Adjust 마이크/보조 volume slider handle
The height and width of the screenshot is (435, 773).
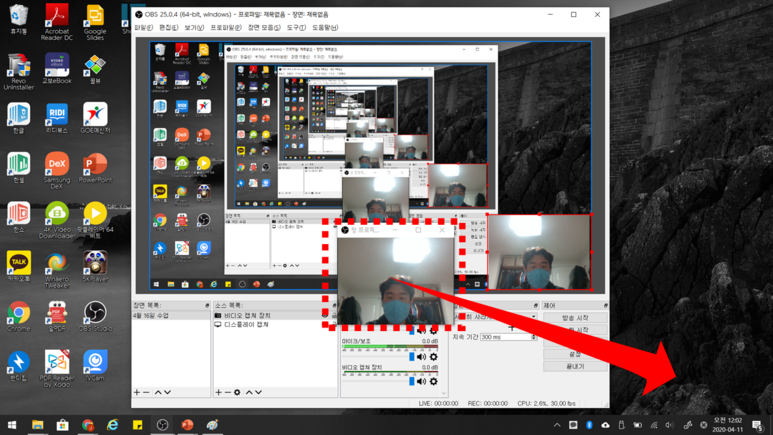click(x=412, y=357)
